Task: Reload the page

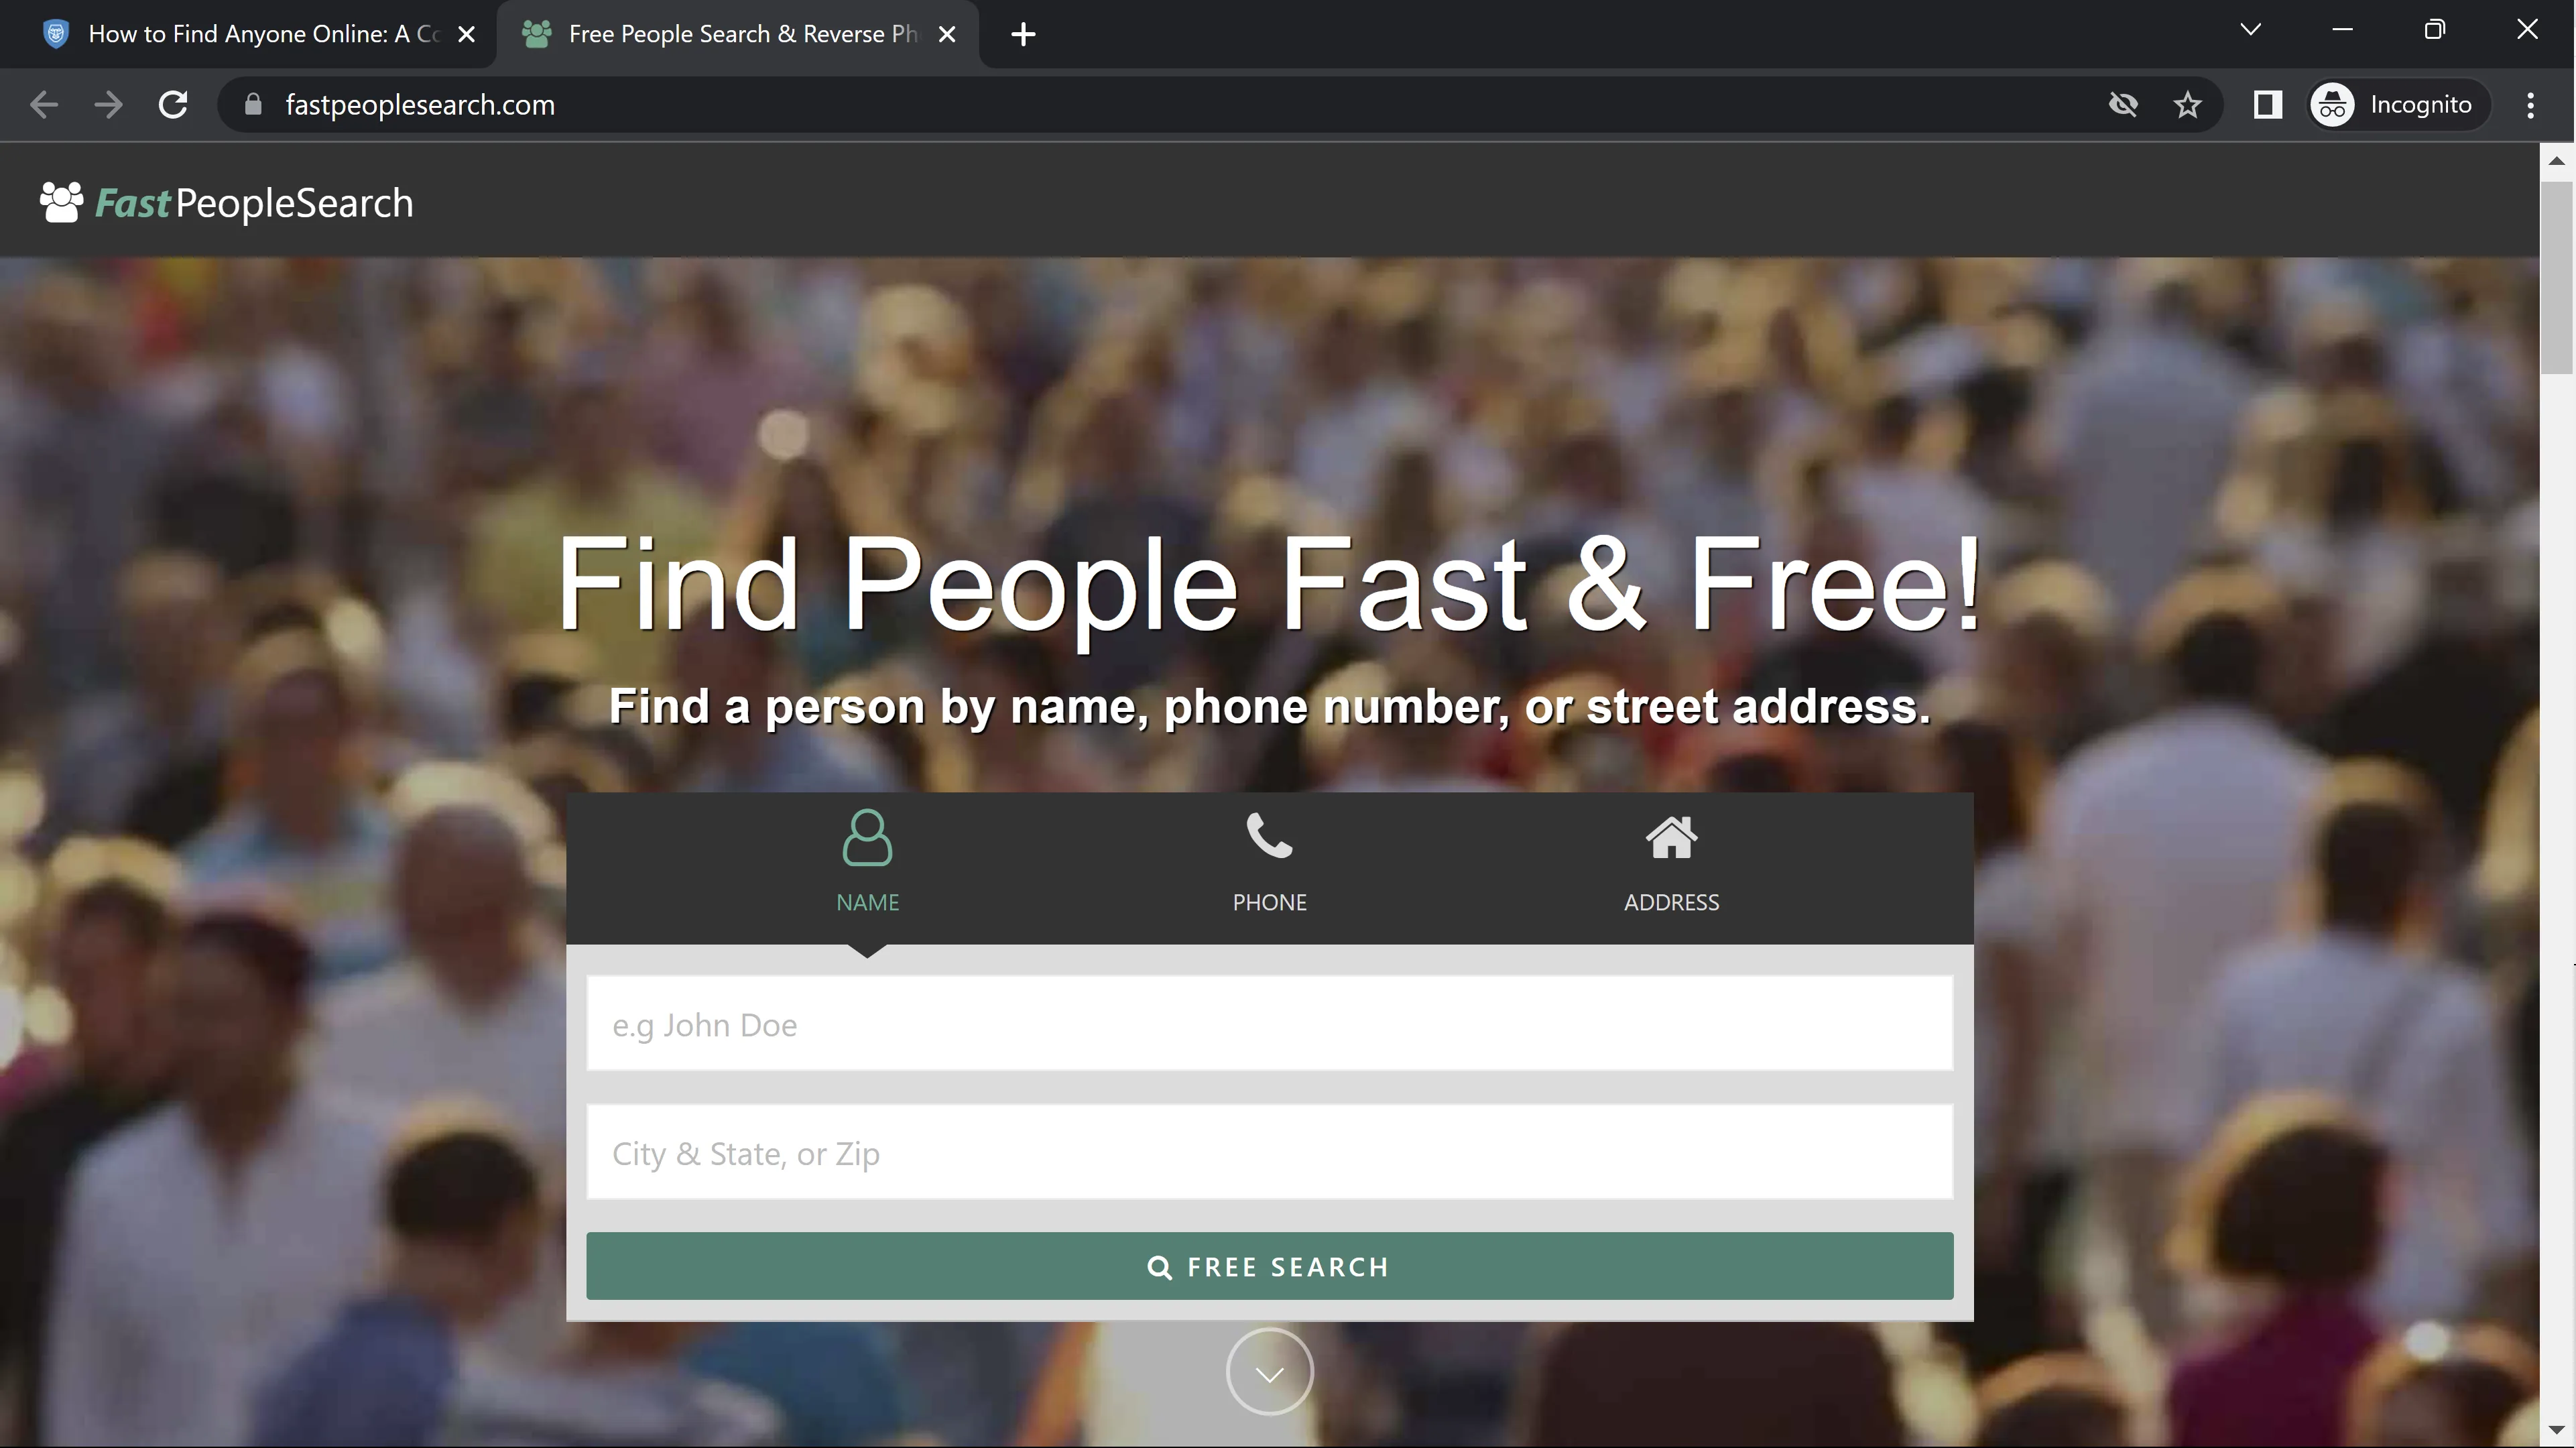Action: point(173,105)
